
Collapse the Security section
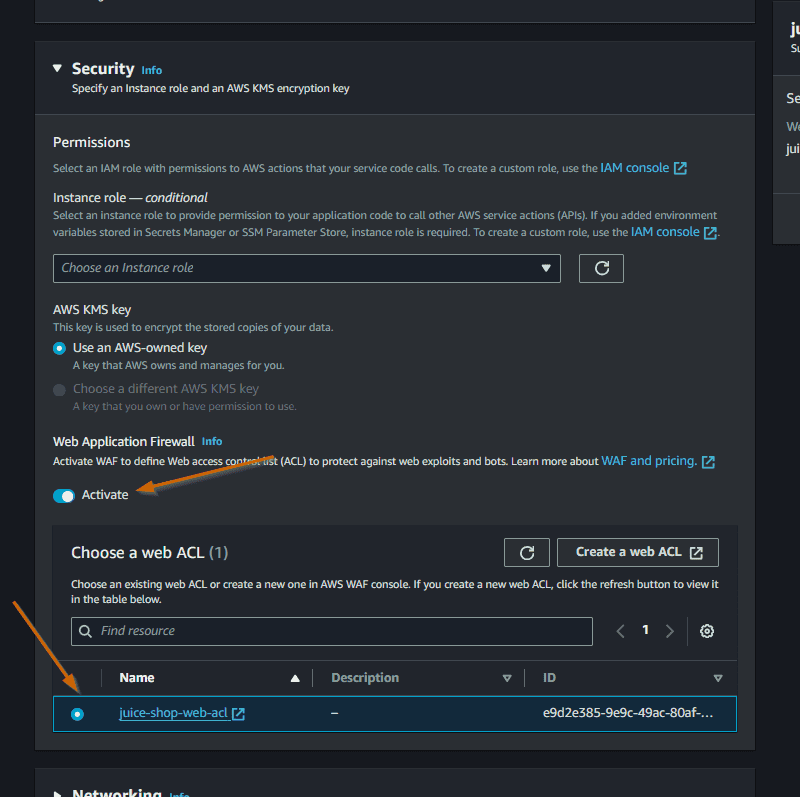pyautogui.click(x=57, y=69)
